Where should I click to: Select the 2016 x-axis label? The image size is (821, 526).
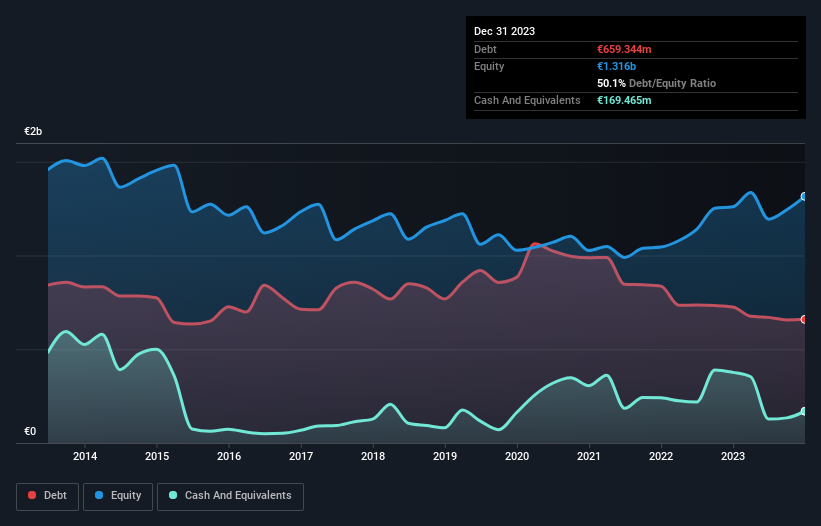point(229,456)
